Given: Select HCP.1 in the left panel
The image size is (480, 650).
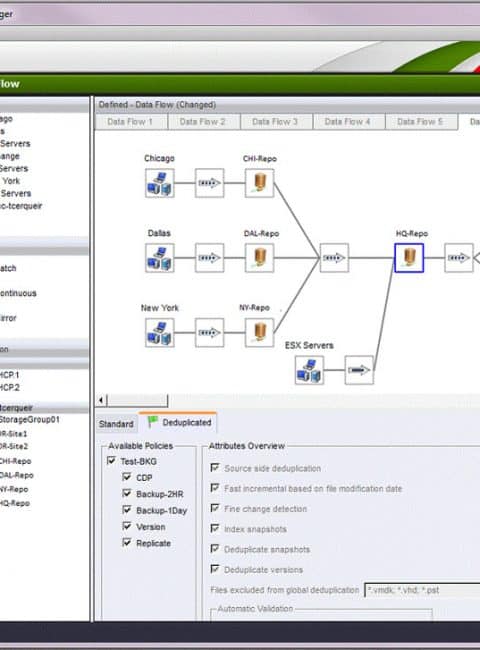Looking at the screenshot, I should pyautogui.click(x=10, y=375).
